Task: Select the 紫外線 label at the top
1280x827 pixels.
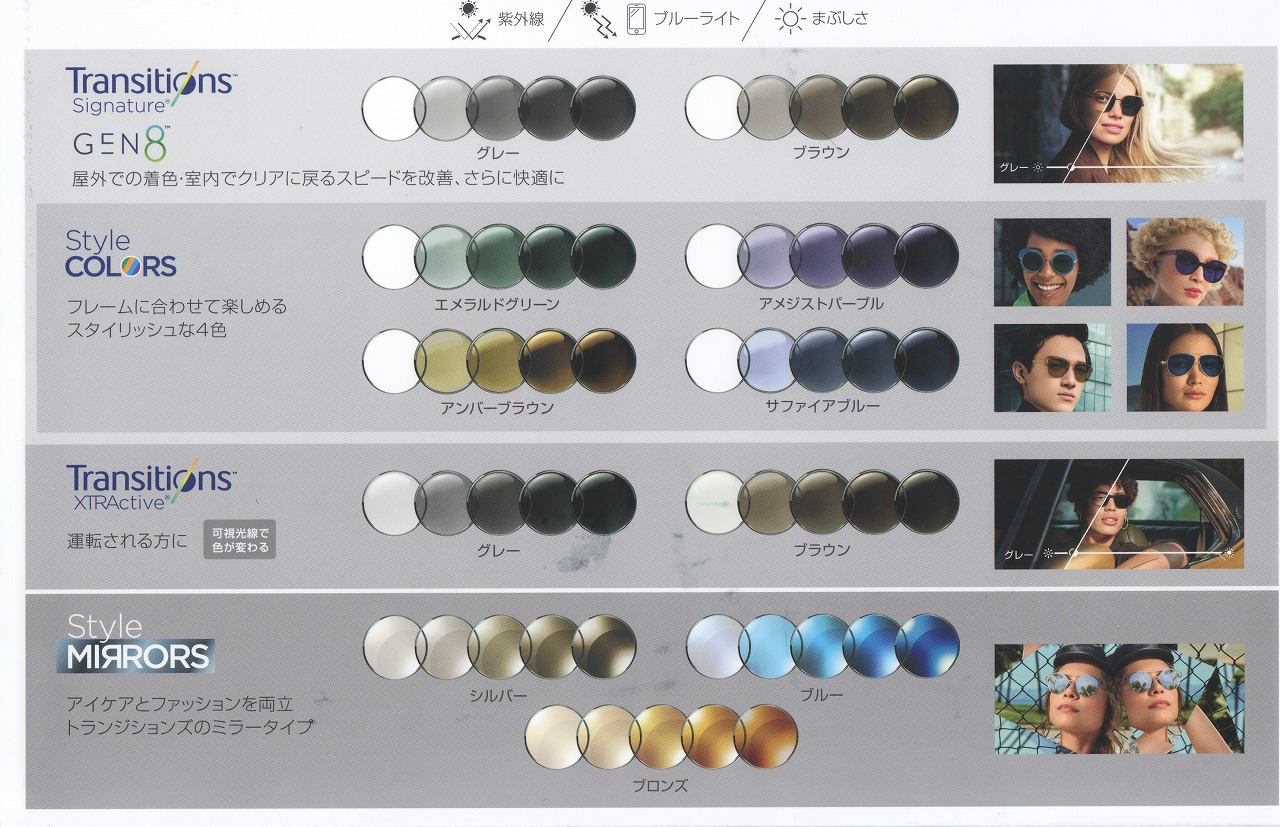Action: coord(521,19)
